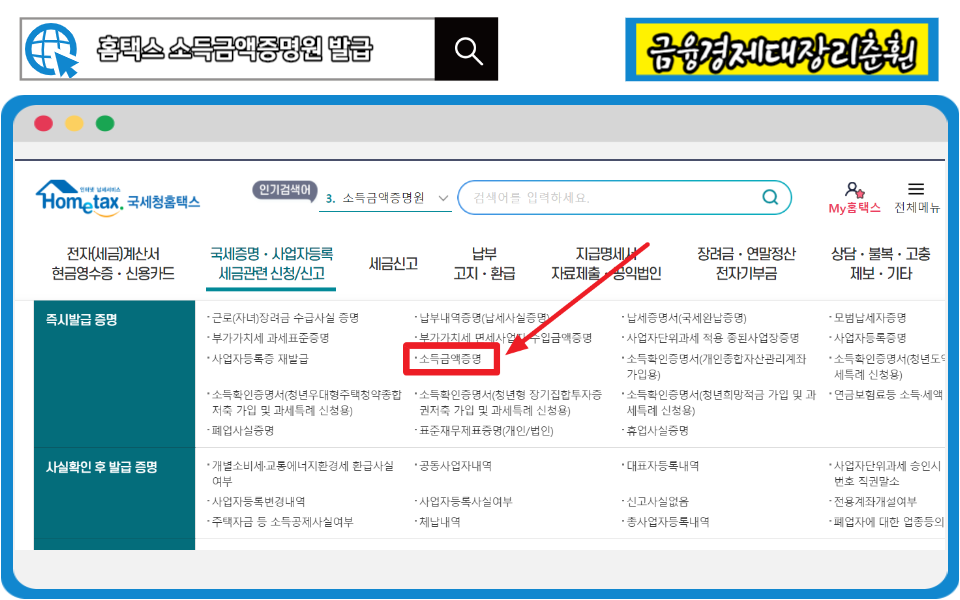Open 장려금·연말정산 전자기부금 menu
This screenshot has width=960, height=600.
point(746,264)
